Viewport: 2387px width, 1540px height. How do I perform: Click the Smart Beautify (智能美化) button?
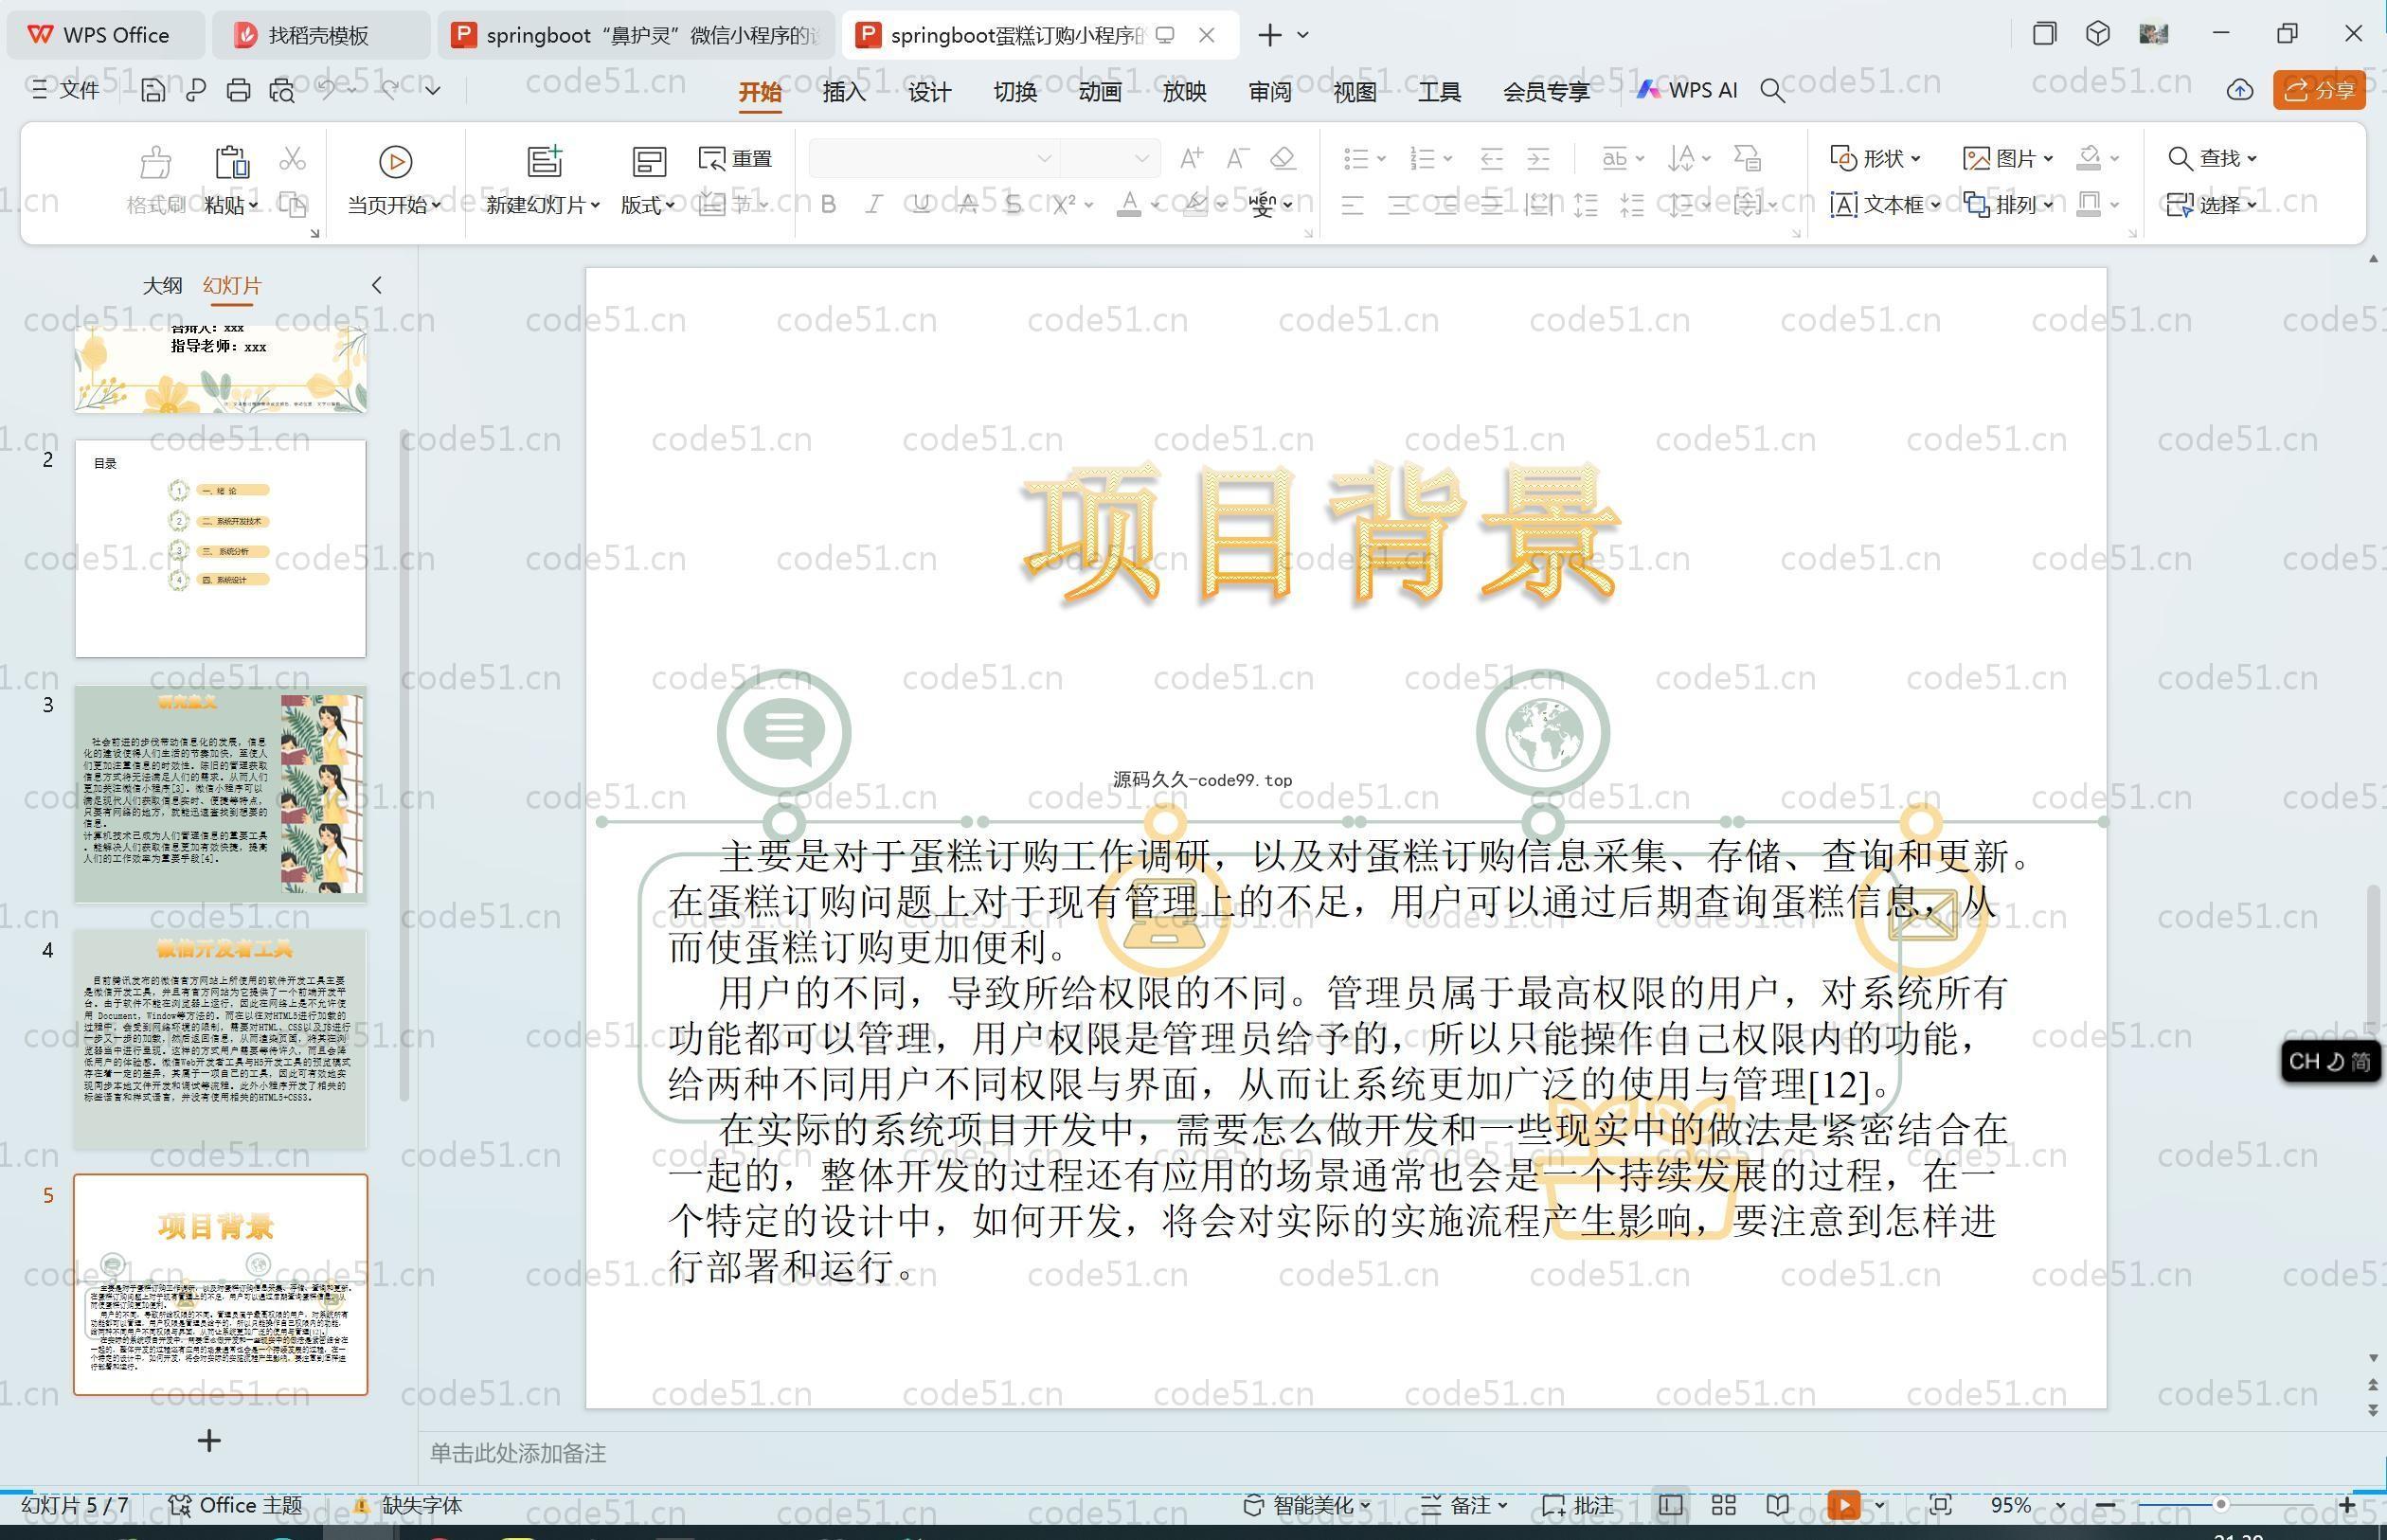(1306, 1505)
